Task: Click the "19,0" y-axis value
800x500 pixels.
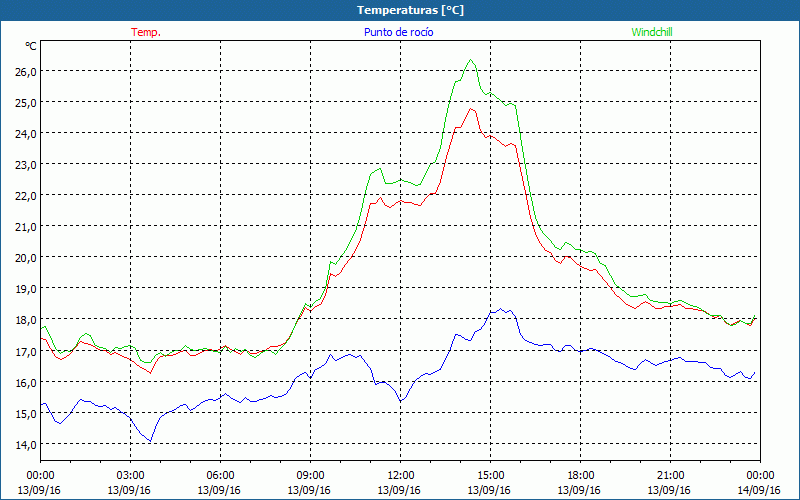Action: 26,289
